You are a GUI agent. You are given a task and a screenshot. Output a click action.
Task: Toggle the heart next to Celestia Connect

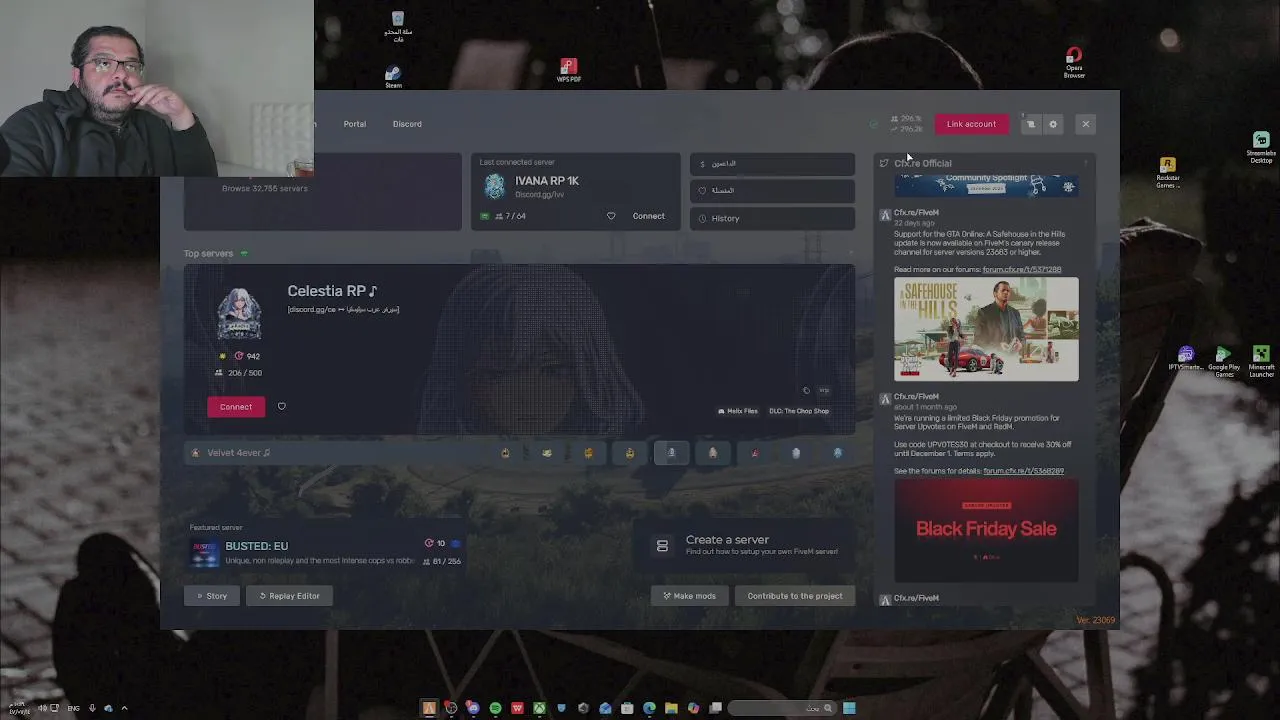tap(282, 406)
